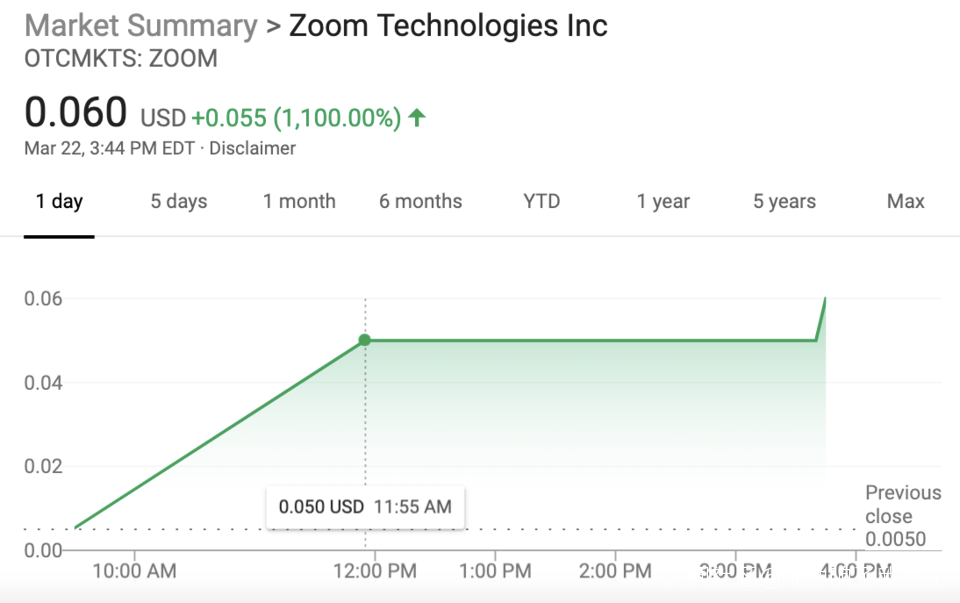The width and height of the screenshot is (960, 603).
Task: Show the 1 month chart
Action: pos(299,202)
